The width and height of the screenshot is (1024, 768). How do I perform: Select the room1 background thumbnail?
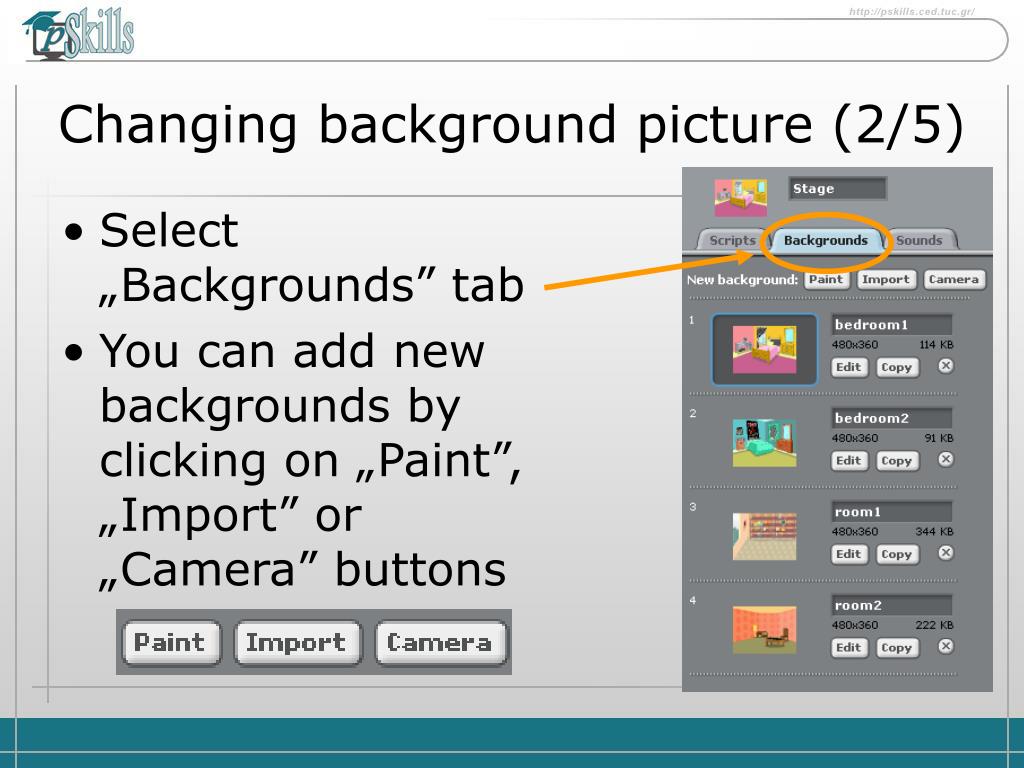765,536
